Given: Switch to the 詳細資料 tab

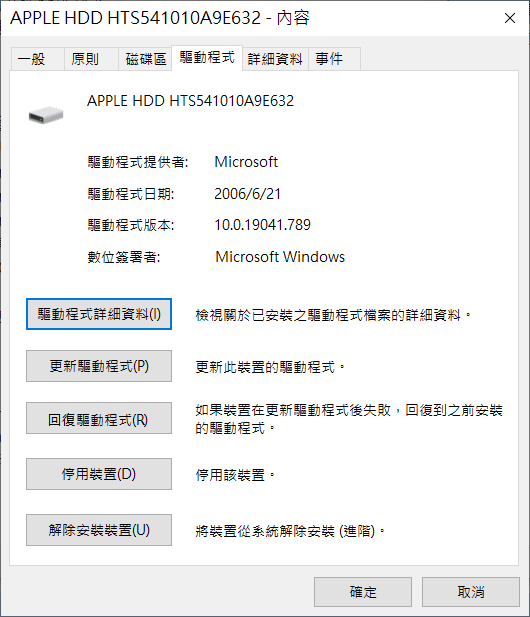Looking at the screenshot, I should point(275,59).
